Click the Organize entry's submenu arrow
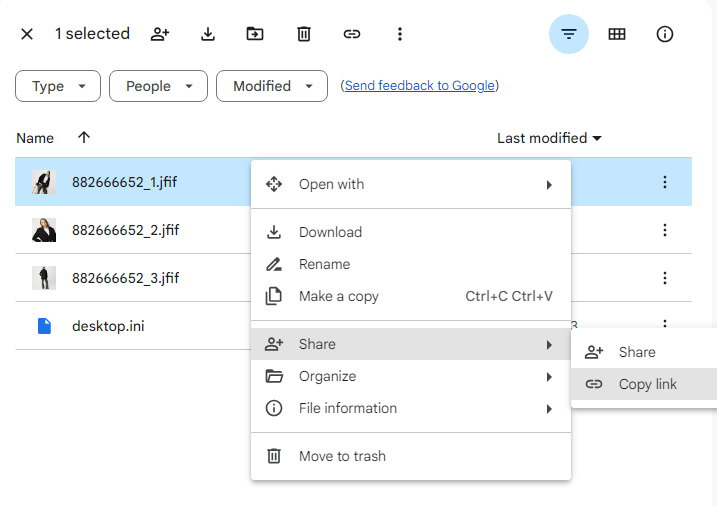 (549, 377)
